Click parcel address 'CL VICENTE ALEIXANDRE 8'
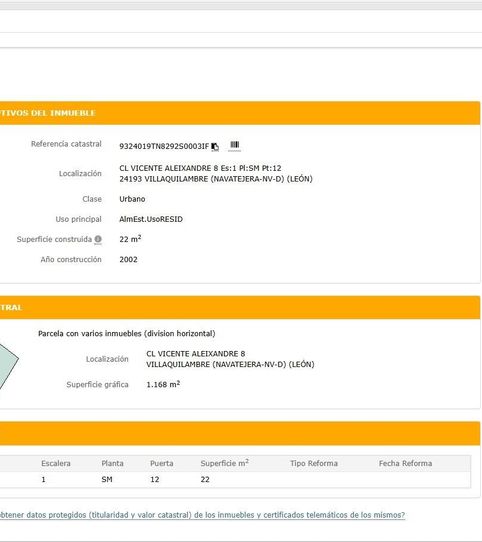Image resolution: width=482 pixels, height=542 pixels. (195, 354)
